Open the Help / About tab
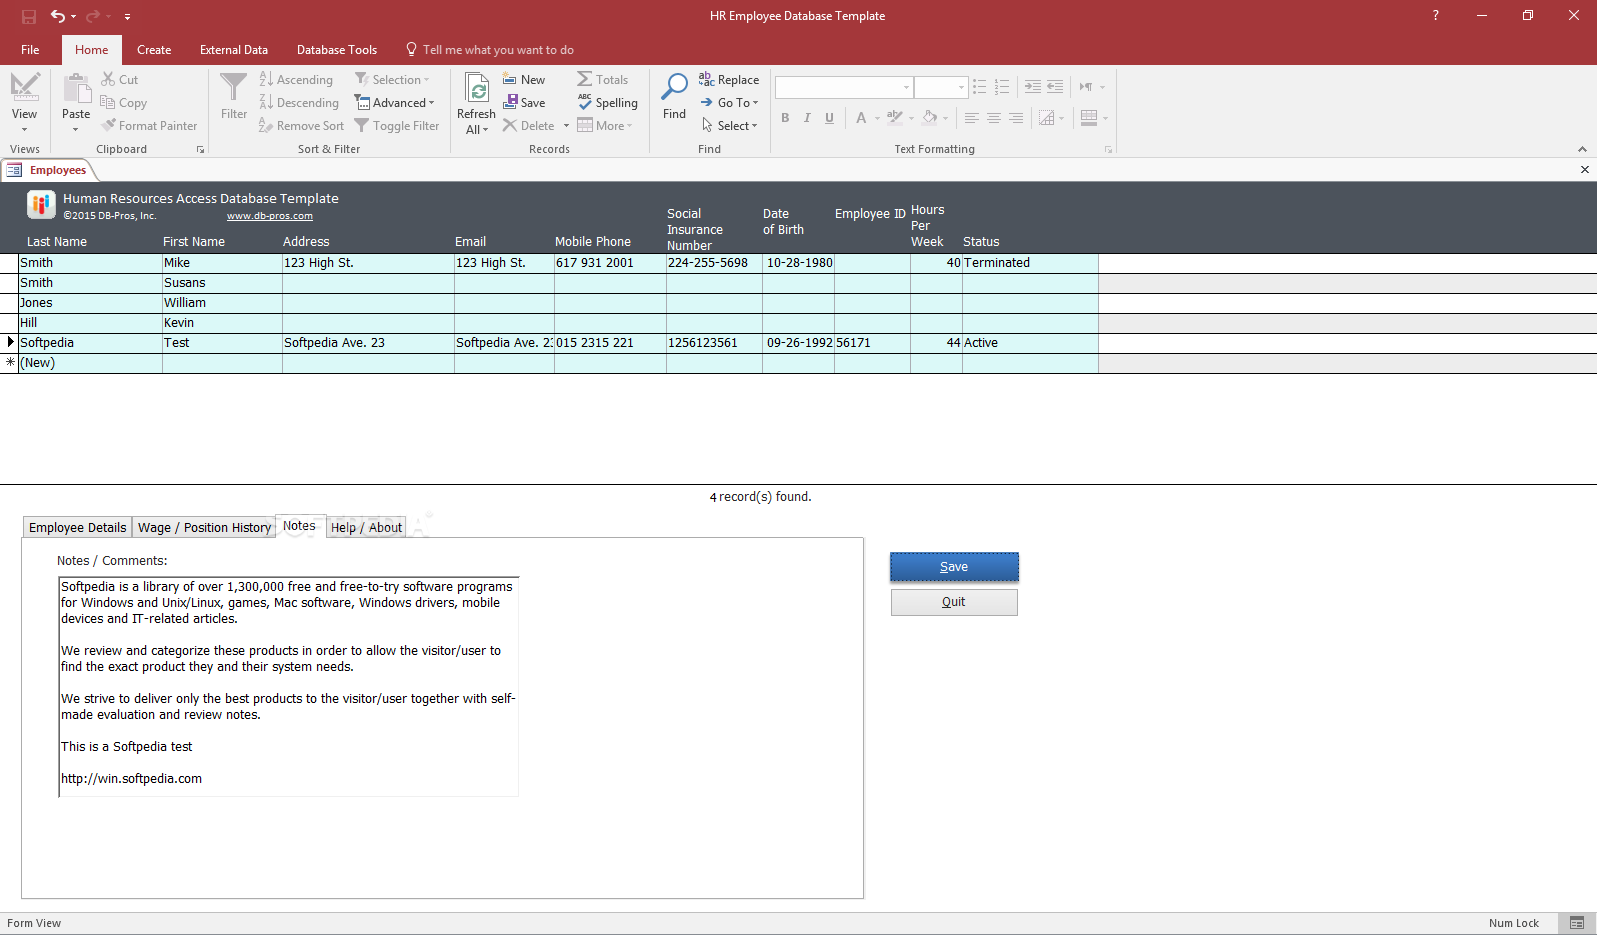Viewport: 1597px width, 935px height. point(366,527)
